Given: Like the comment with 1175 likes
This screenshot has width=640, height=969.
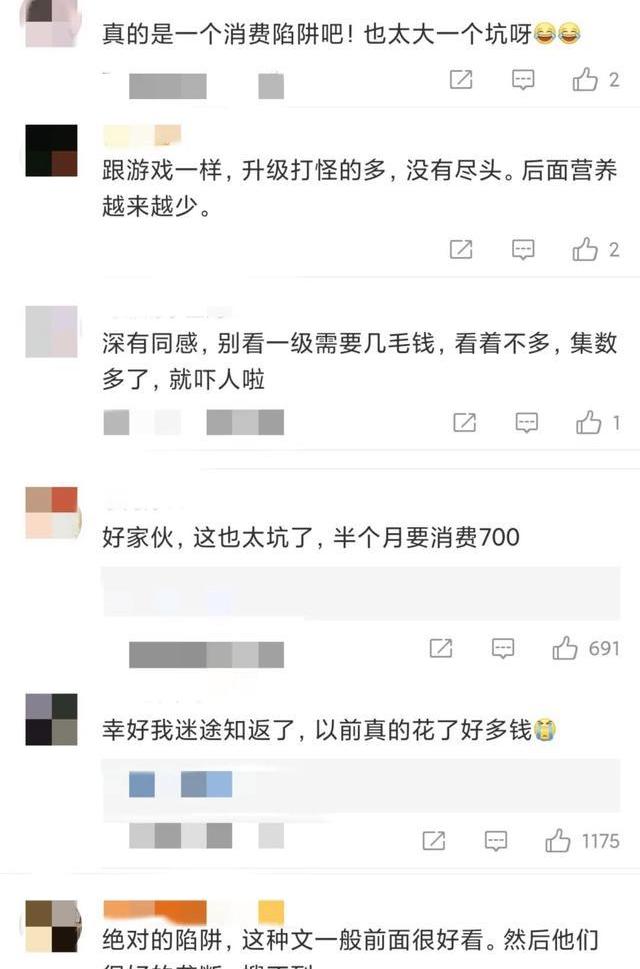Looking at the screenshot, I should [x=557, y=841].
